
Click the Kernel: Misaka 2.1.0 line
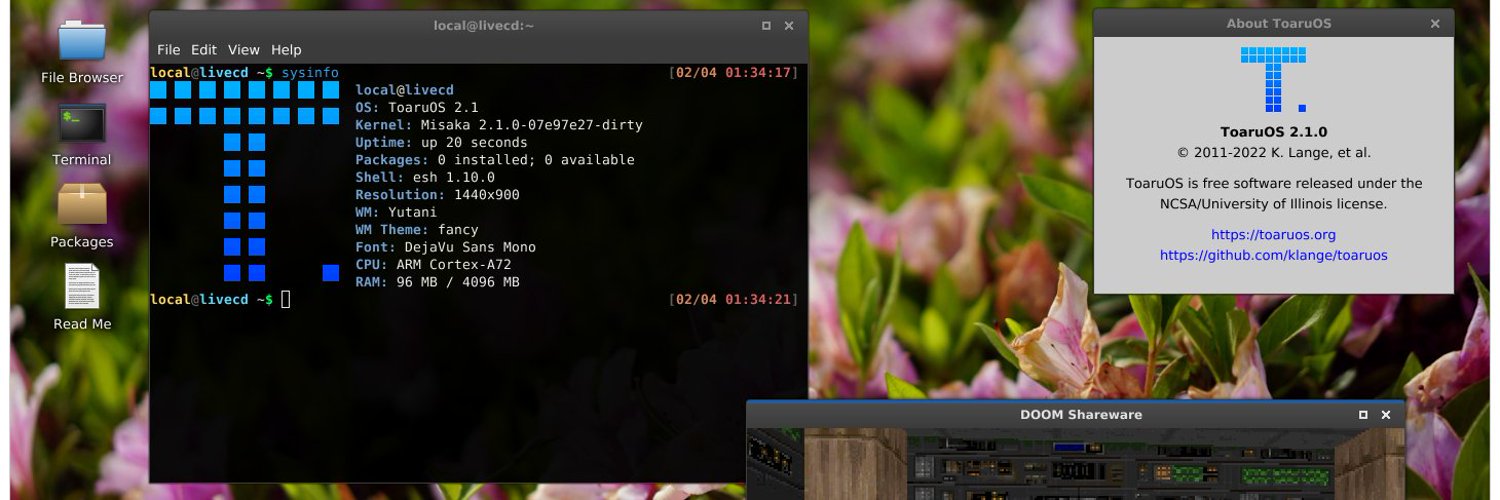coord(499,125)
